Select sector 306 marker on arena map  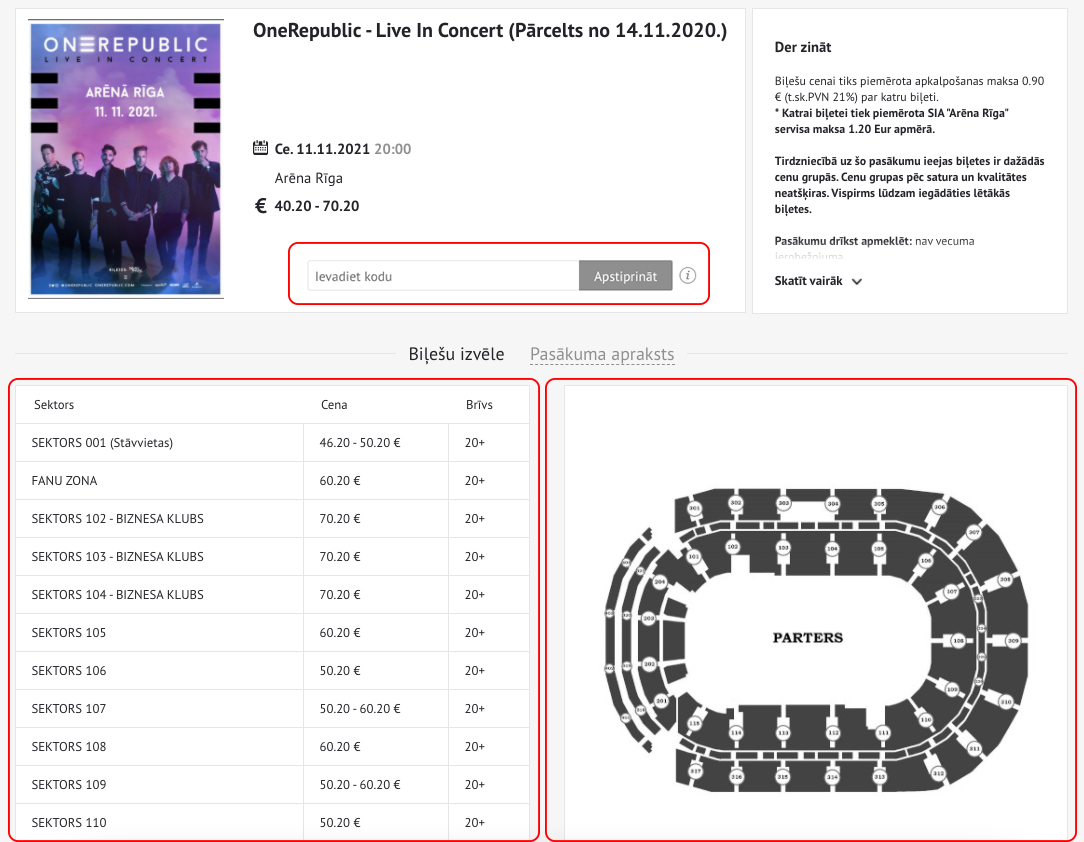[x=940, y=507]
